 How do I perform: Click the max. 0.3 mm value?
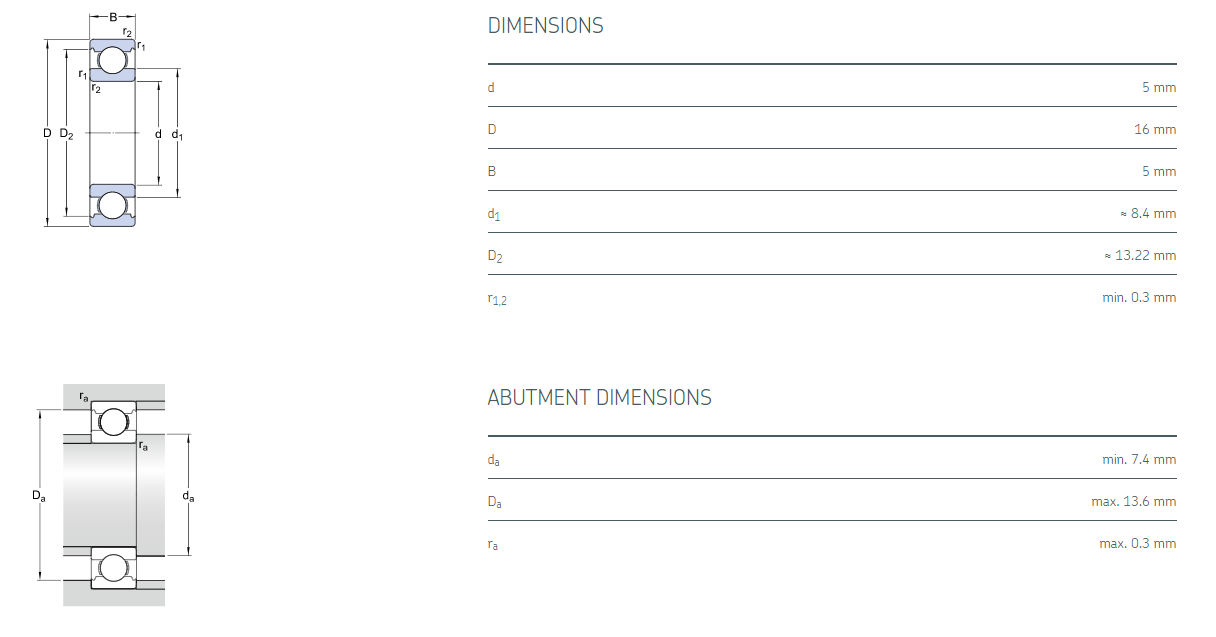click(x=1137, y=543)
